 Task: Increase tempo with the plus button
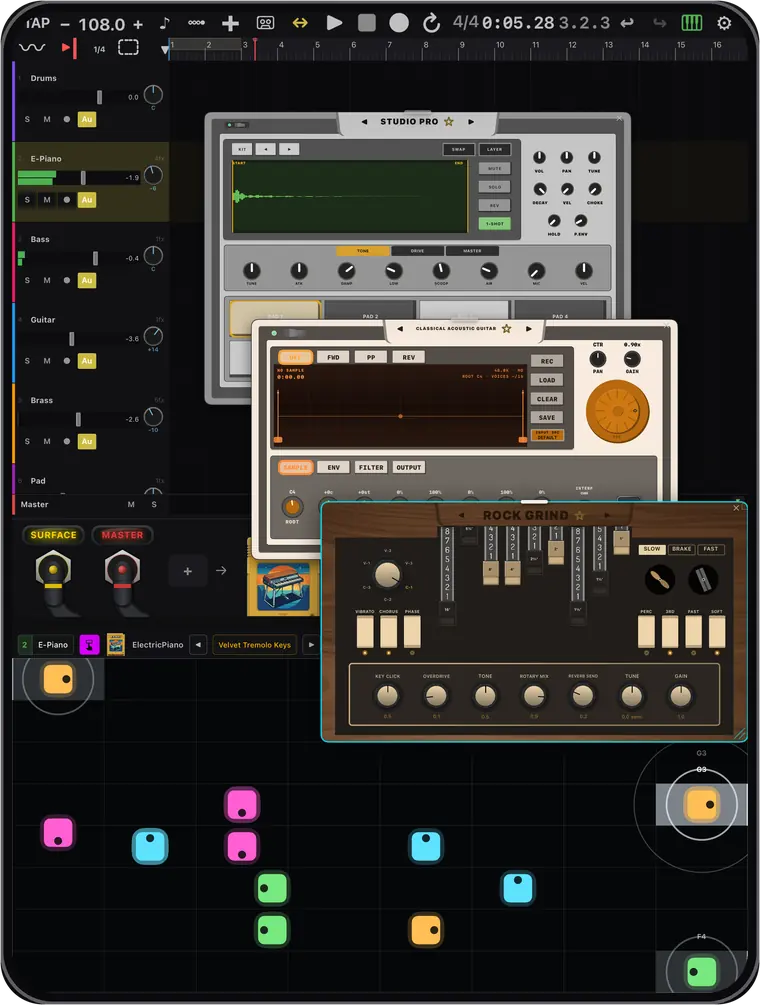click(x=138, y=24)
